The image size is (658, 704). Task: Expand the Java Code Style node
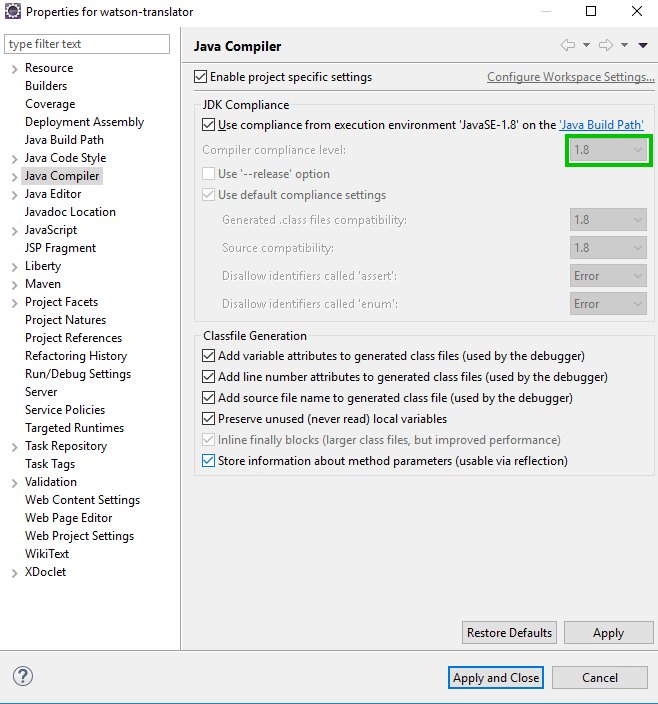(14, 158)
